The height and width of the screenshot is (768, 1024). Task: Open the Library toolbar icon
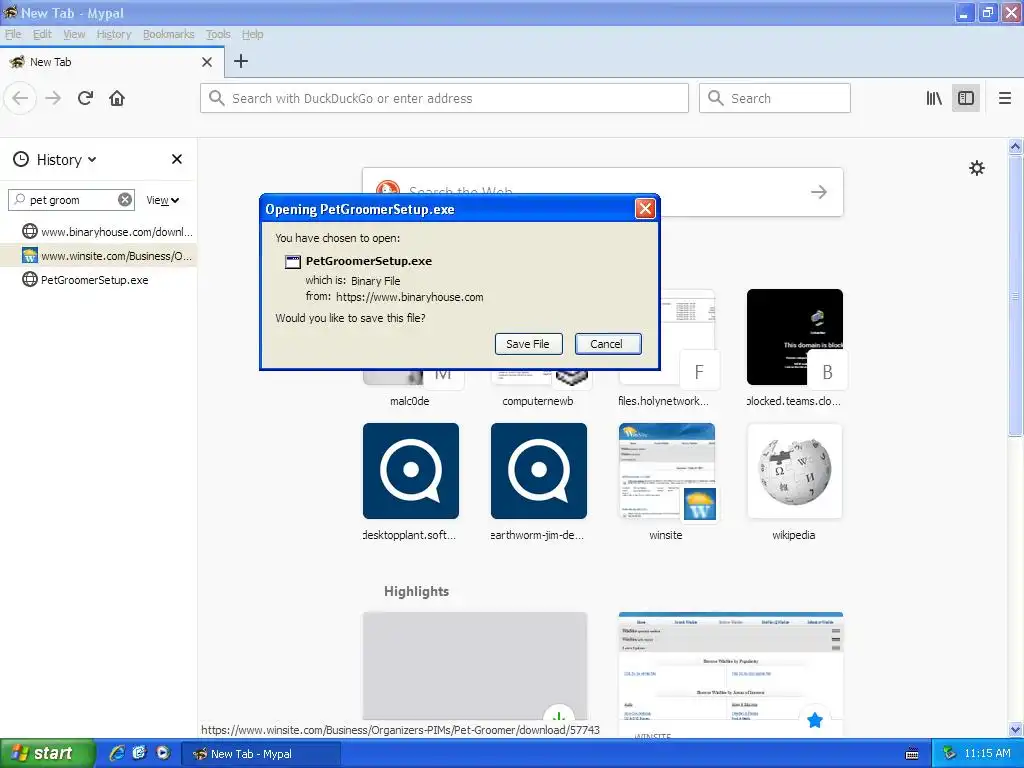pos(934,99)
